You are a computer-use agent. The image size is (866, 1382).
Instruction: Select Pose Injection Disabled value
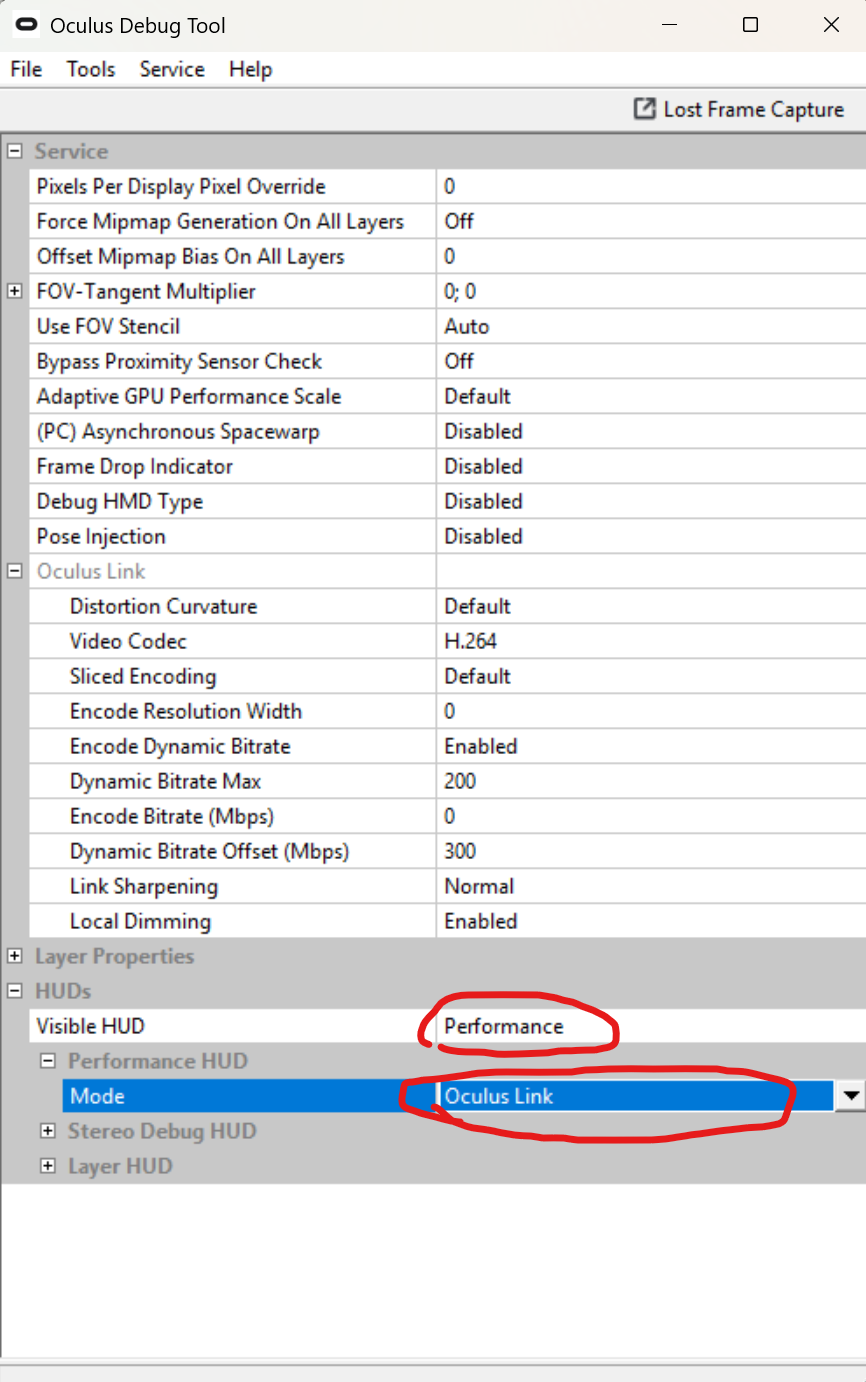pos(651,536)
